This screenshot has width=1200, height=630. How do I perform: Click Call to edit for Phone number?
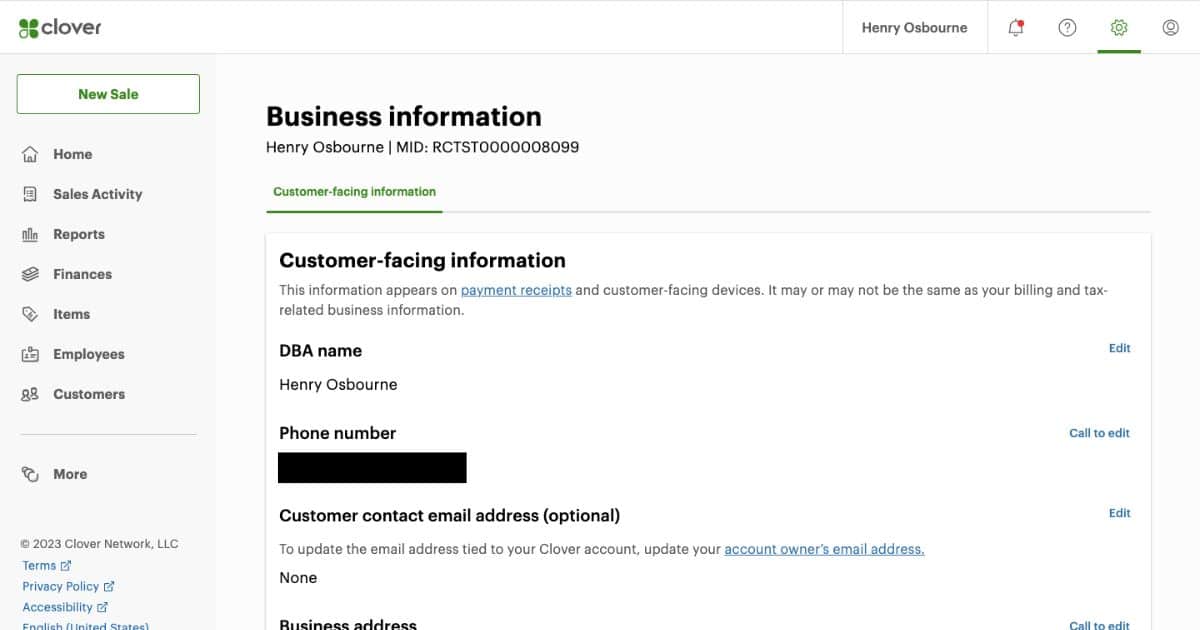click(x=1099, y=433)
